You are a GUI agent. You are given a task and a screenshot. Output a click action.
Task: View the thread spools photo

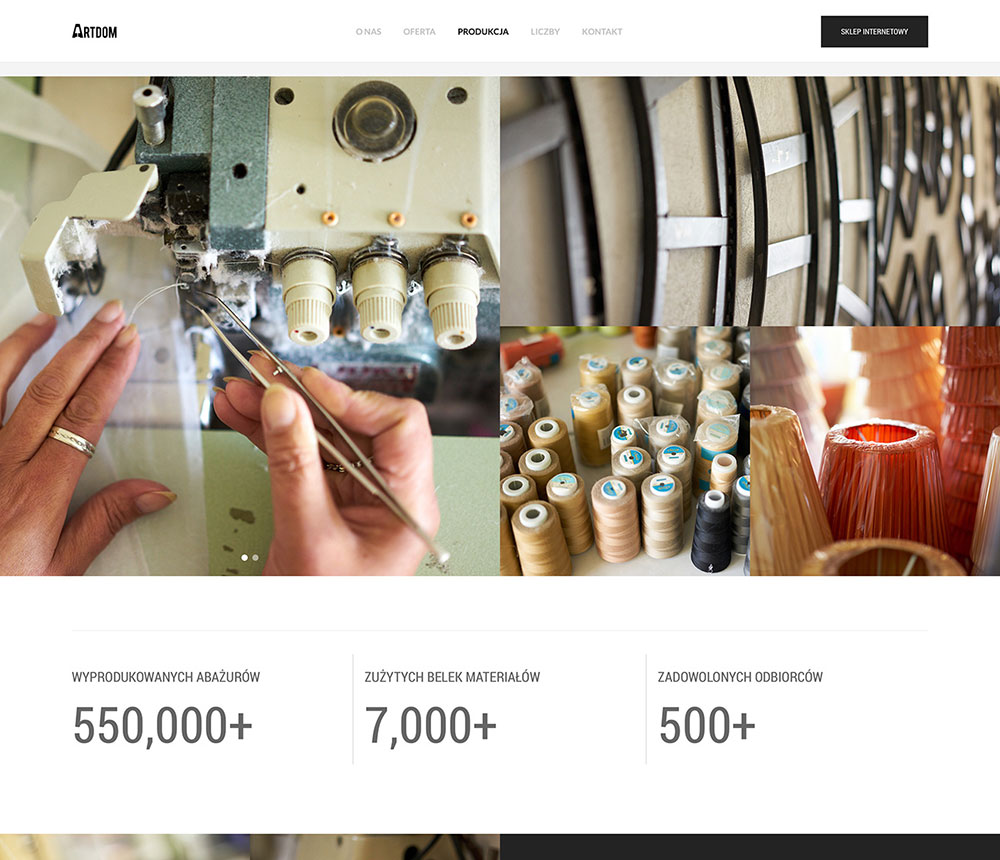(x=625, y=451)
